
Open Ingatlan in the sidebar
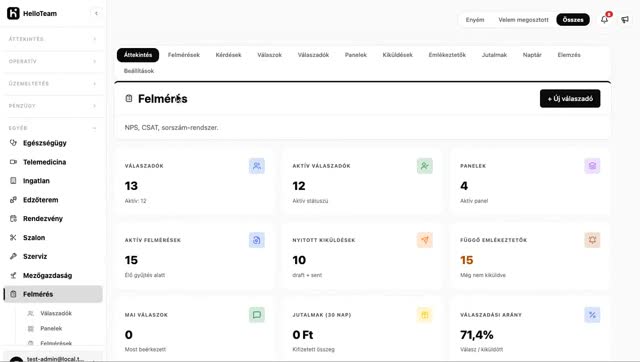[52, 180]
